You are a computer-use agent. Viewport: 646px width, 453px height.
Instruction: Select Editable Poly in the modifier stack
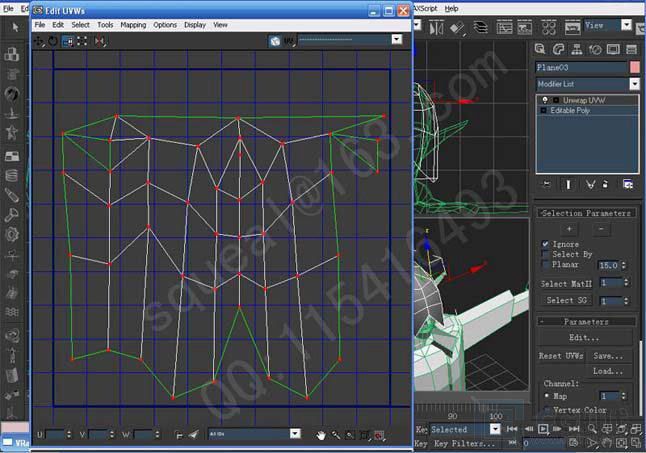pos(570,110)
